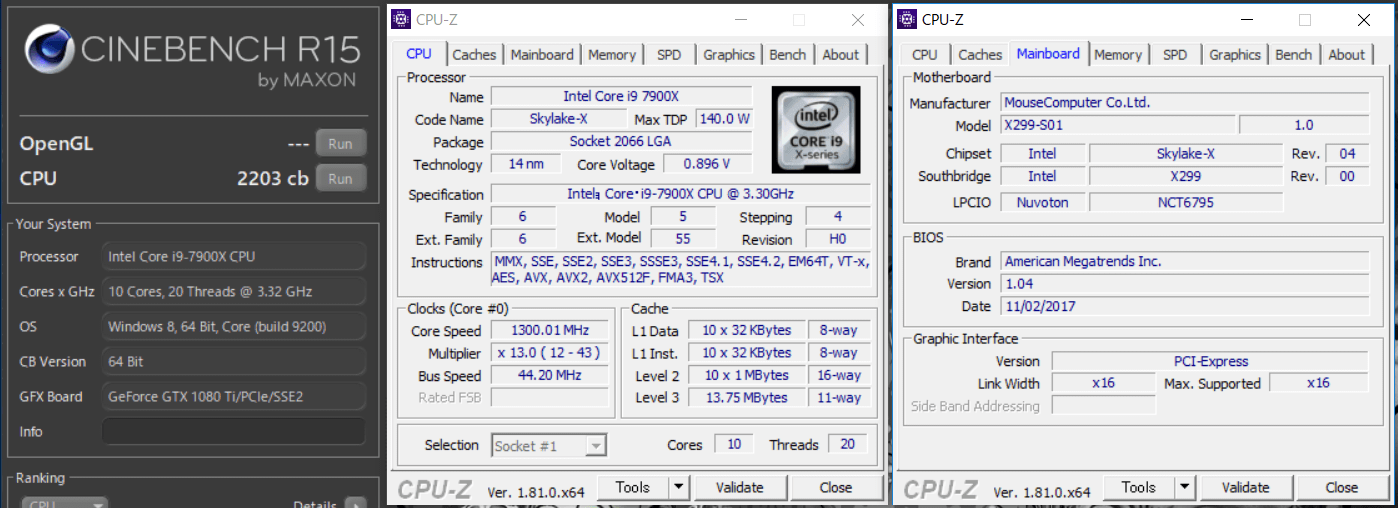1398x508 pixels.
Task: Minimize the right CPU-Z window
Action: [x=1246, y=20]
